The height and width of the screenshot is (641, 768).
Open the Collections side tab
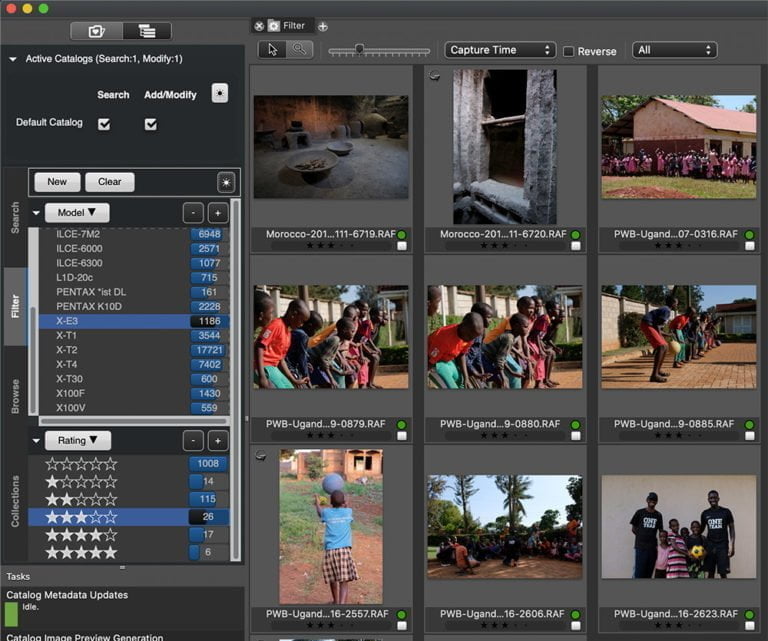(x=15, y=500)
